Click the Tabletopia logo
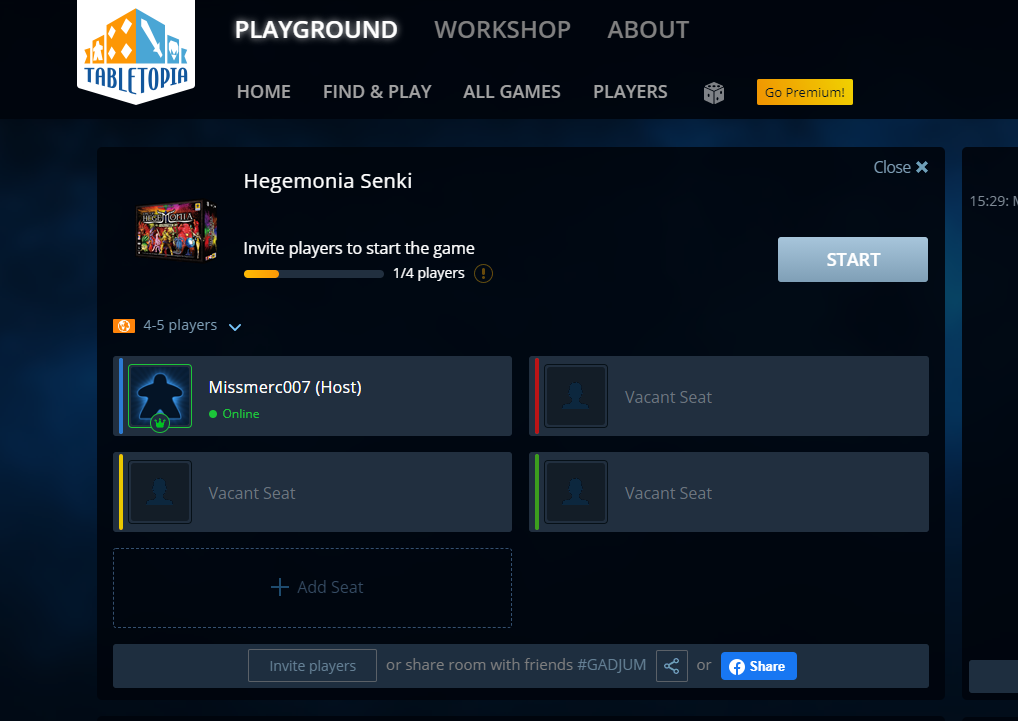Screen dimensions: 1018x721 pos(136,51)
